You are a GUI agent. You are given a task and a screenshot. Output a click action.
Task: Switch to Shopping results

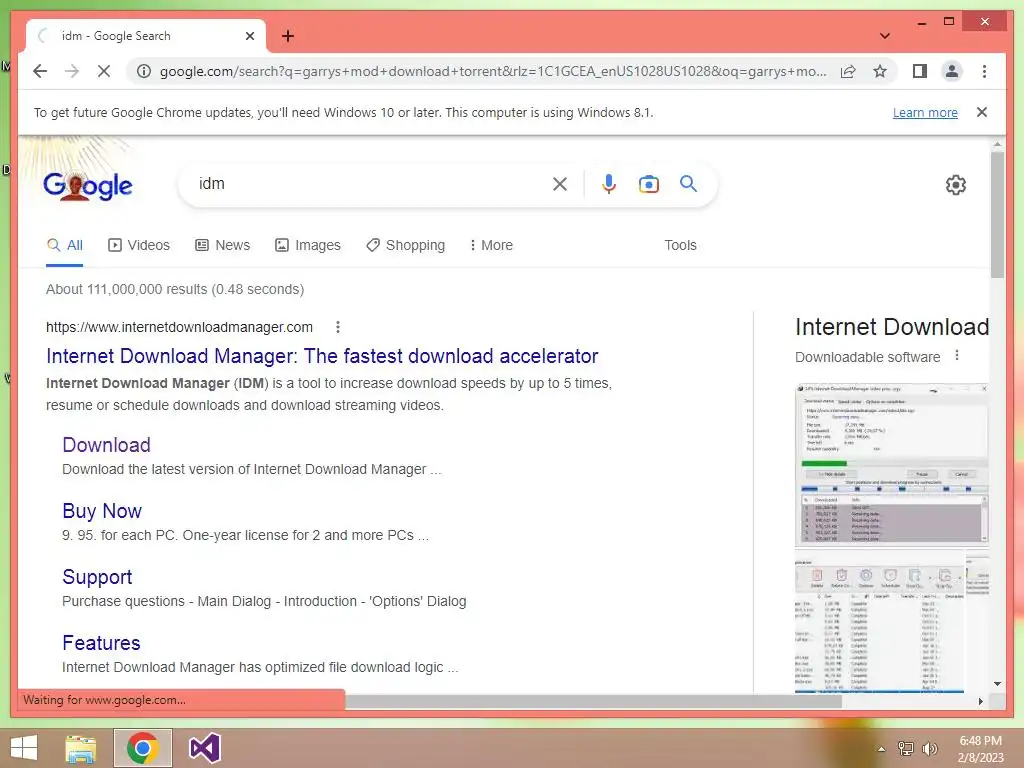(x=406, y=246)
